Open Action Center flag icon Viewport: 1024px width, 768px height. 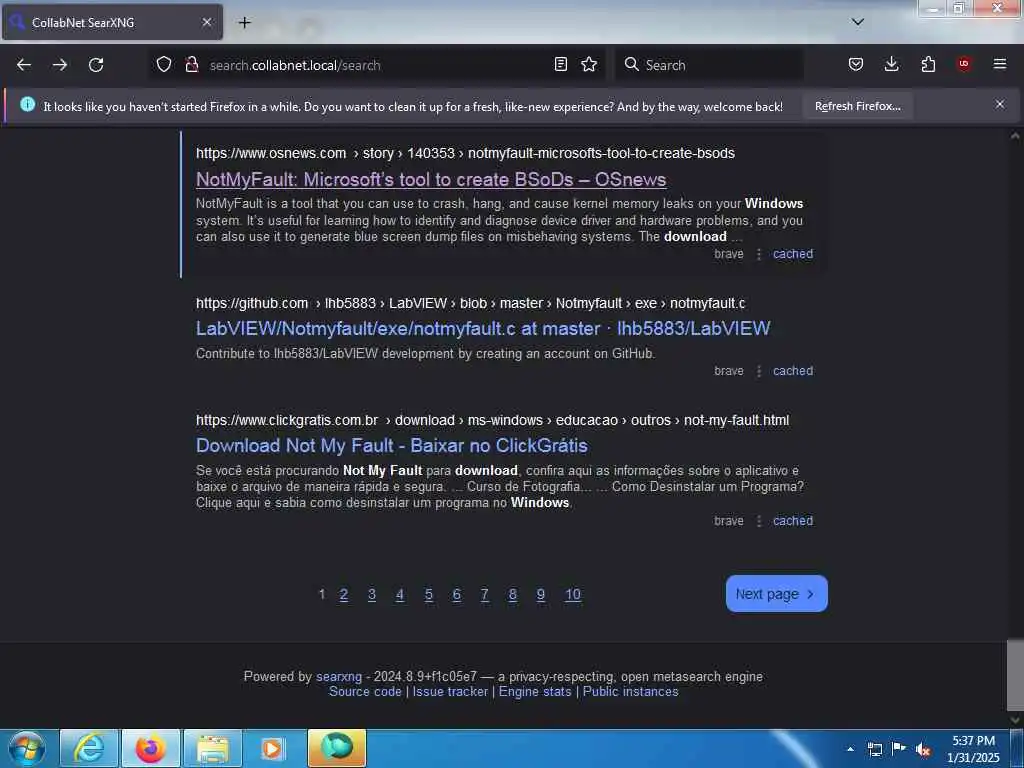tap(899, 749)
